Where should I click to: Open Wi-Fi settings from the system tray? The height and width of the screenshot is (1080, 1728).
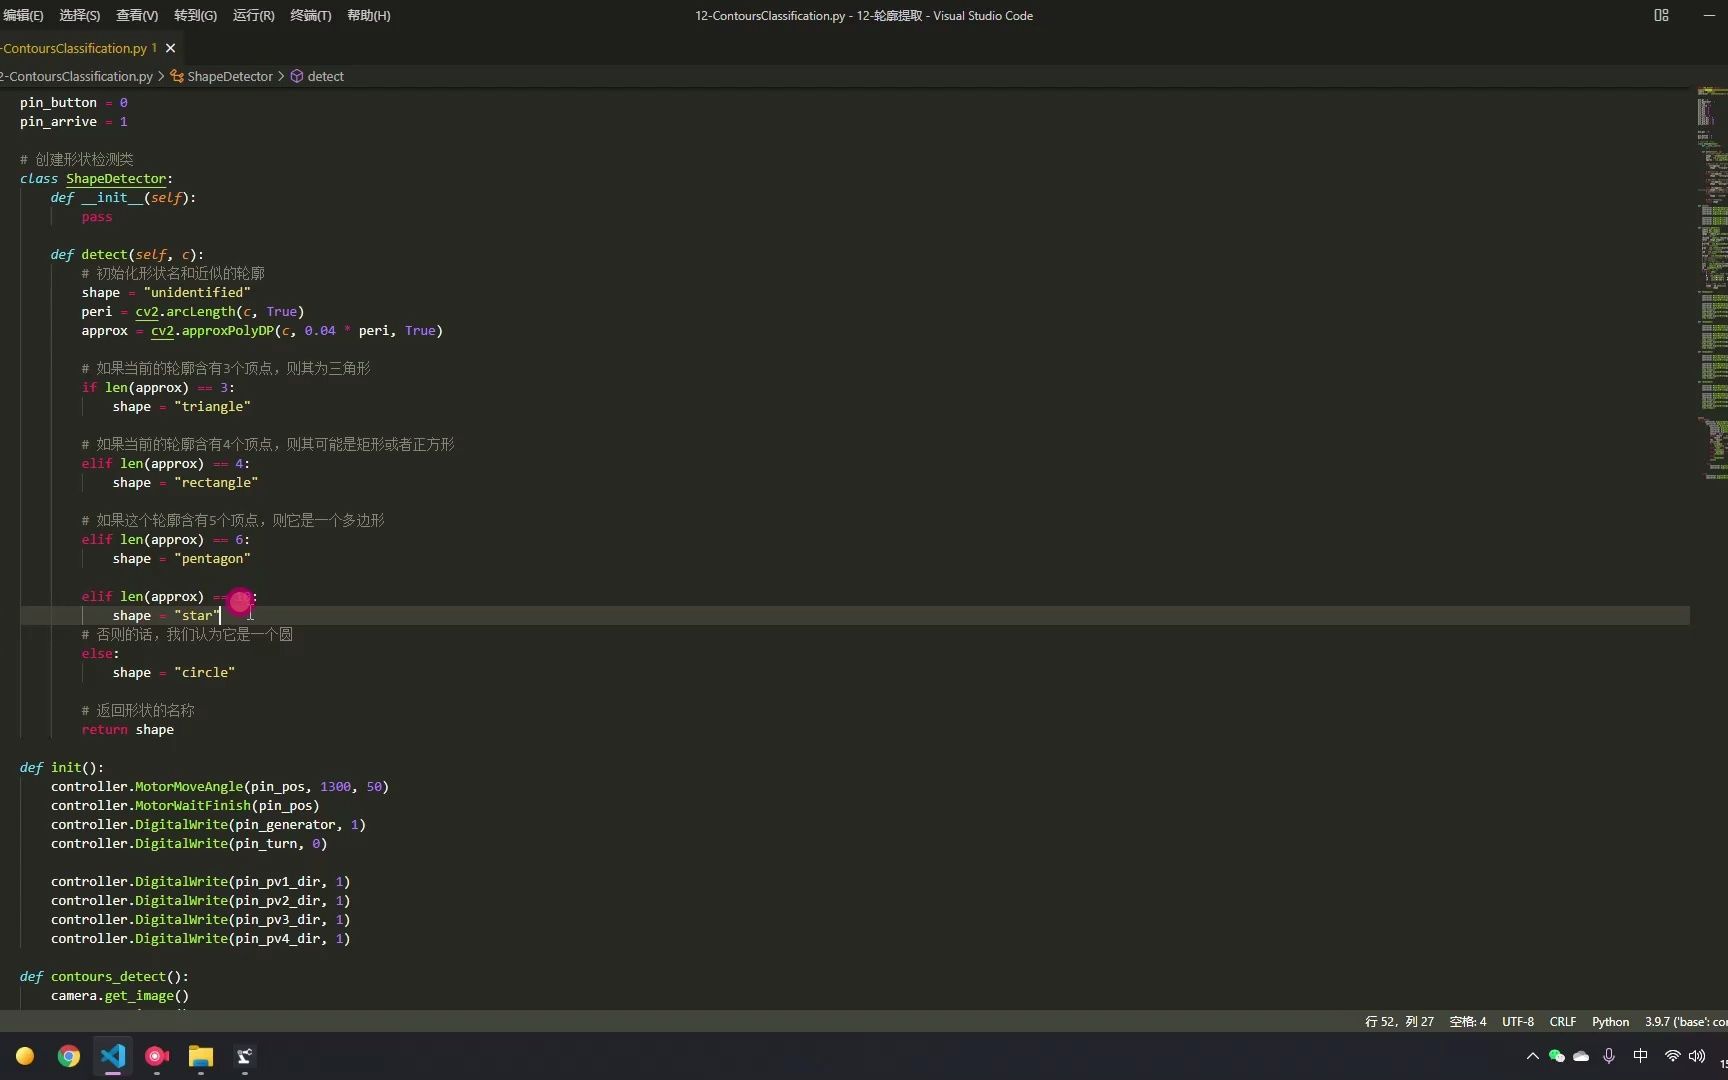point(1672,1057)
